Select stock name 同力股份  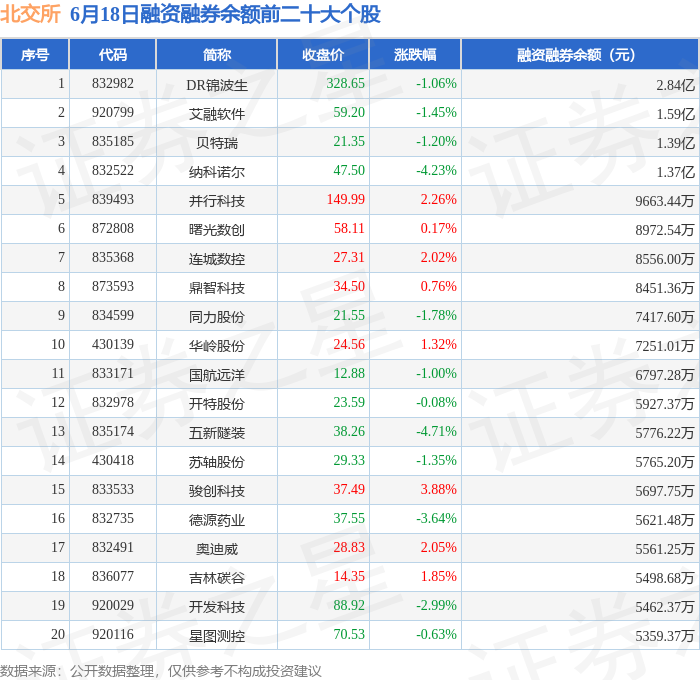pyautogui.click(x=217, y=317)
